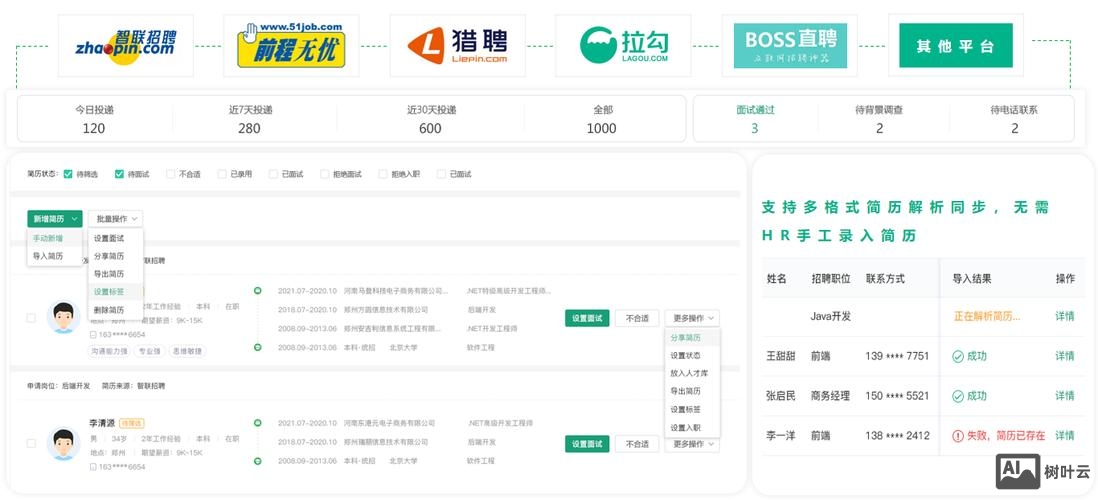Click 李清源's 2021.07 timeline dot
Viewport: 1098px width, 500px height.
[x=257, y=423]
